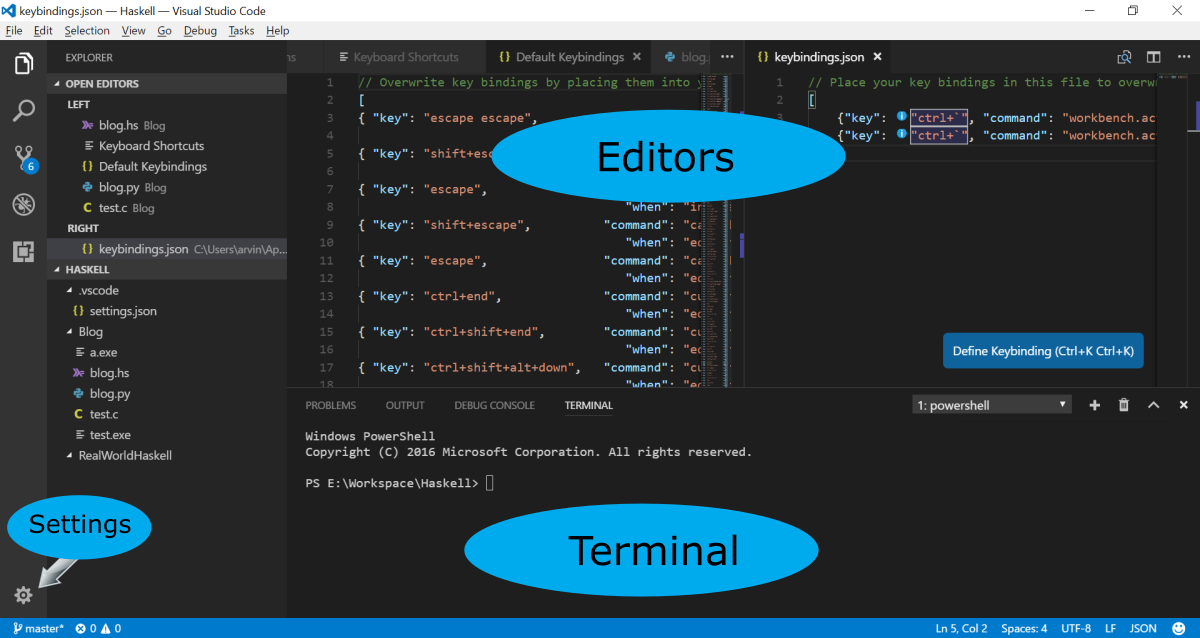Send feedback via the status bar smiley
The height and width of the screenshot is (638, 1200).
click(x=1180, y=628)
